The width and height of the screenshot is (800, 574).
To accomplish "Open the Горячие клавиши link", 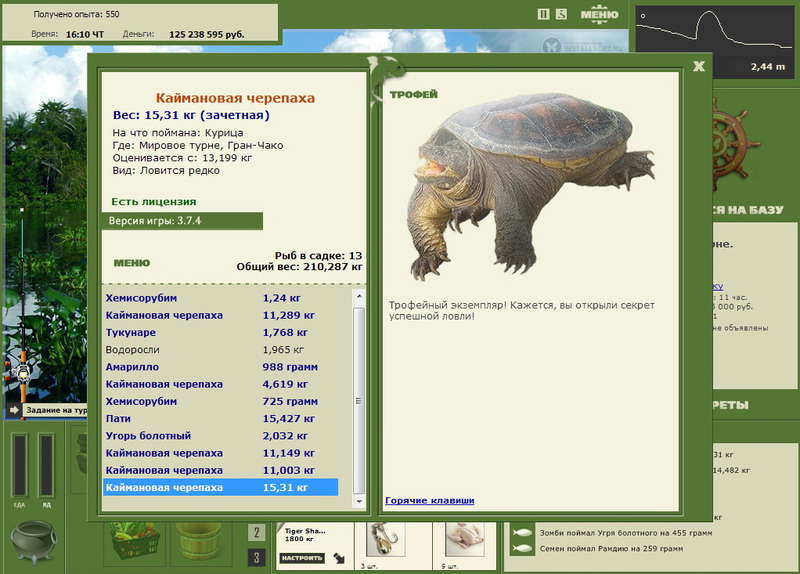I will tap(430, 501).
